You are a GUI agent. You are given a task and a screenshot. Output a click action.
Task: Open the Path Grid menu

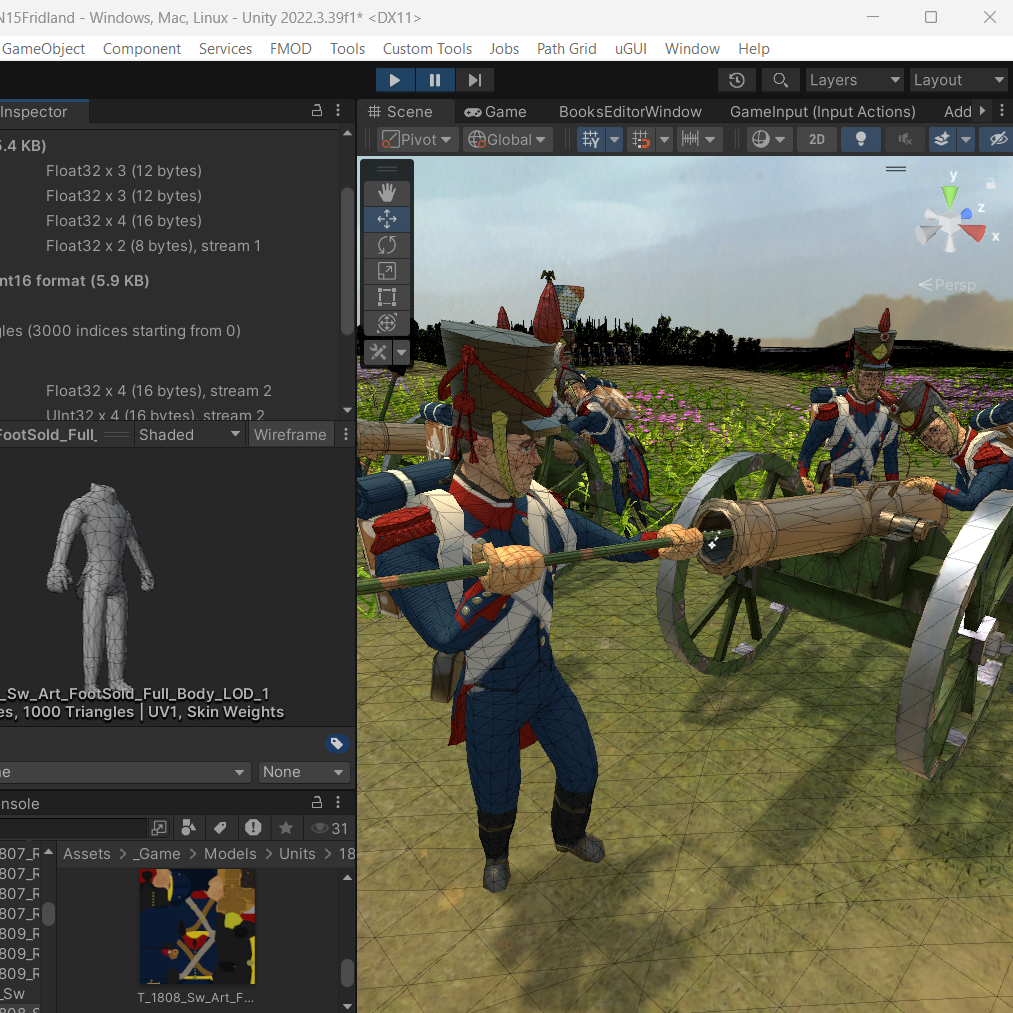coord(567,48)
